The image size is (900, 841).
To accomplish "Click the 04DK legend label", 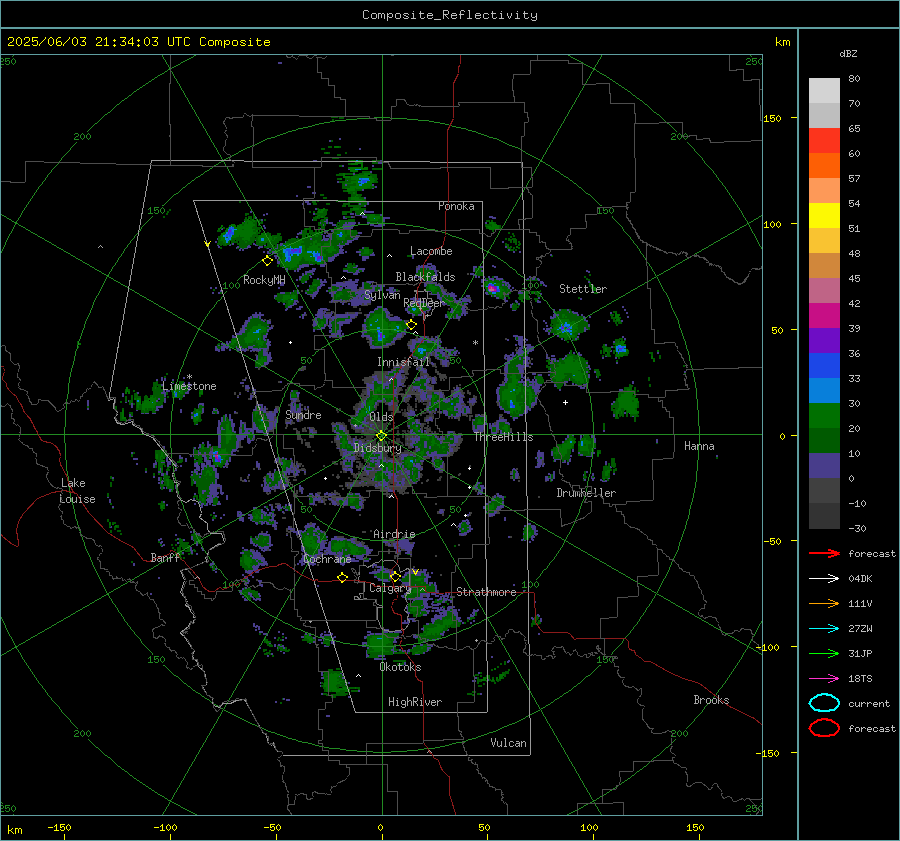I will point(860,579).
